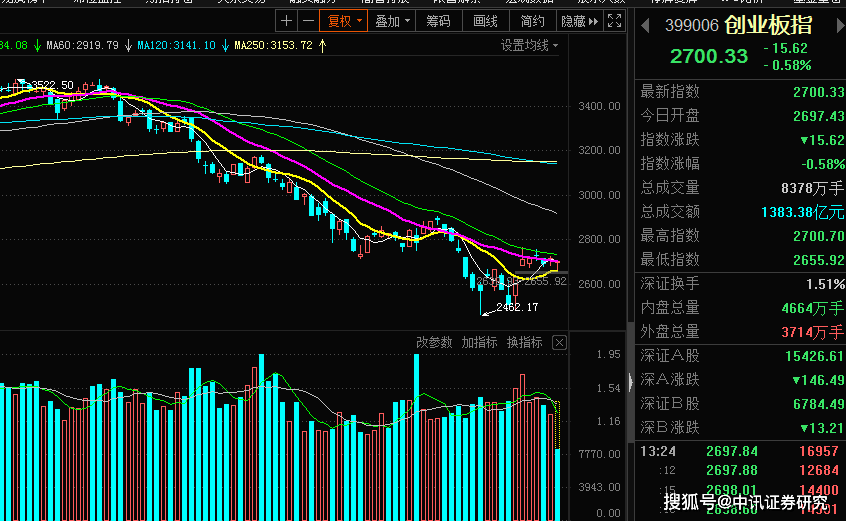Close the volume indicator panel
846x521 pixels.
[x=560, y=342]
